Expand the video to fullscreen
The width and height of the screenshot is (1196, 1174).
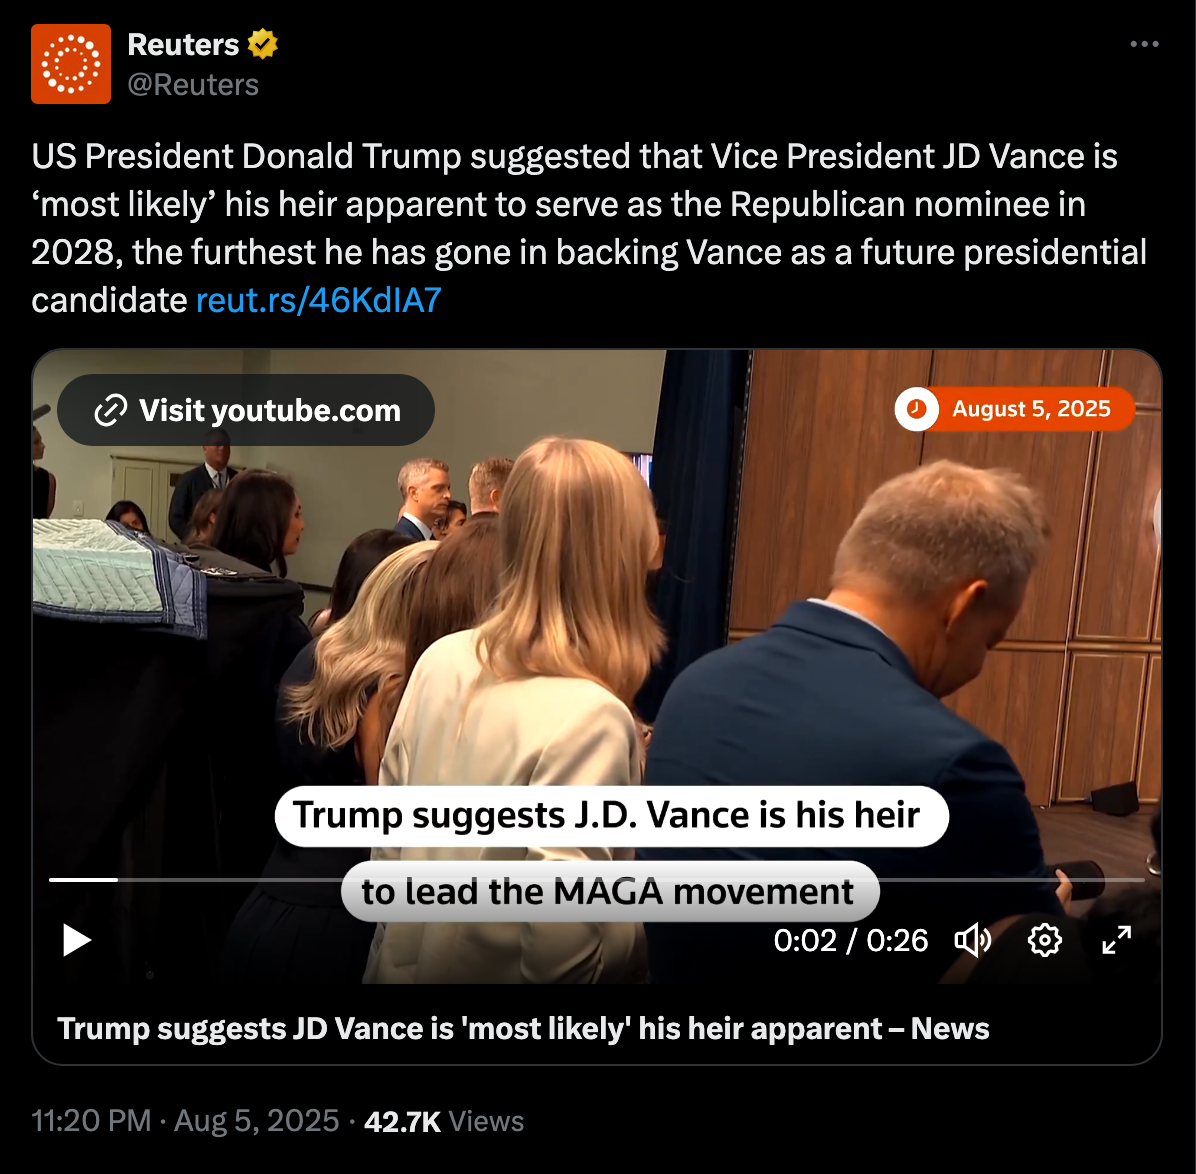pos(1117,940)
